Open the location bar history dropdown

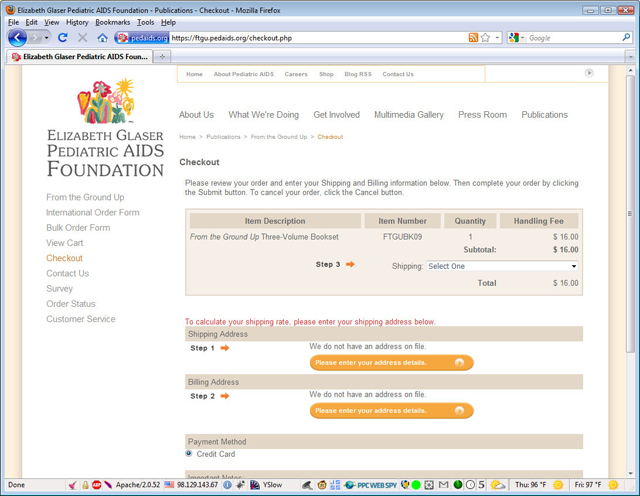(x=497, y=38)
